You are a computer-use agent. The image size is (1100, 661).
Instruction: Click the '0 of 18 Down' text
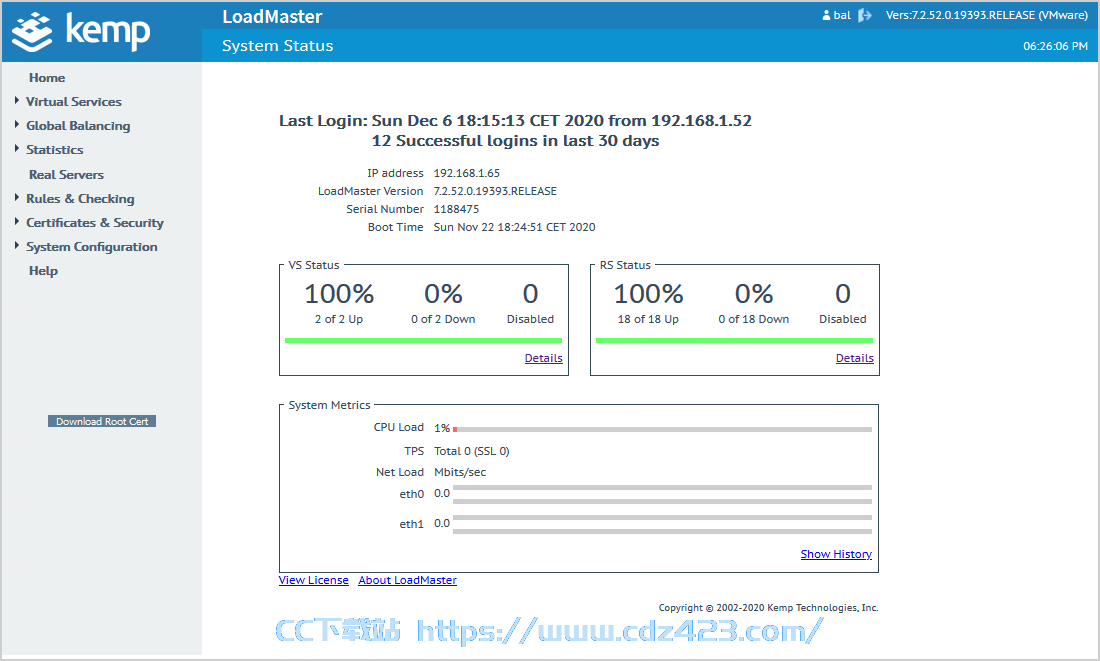click(x=753, y=319)
